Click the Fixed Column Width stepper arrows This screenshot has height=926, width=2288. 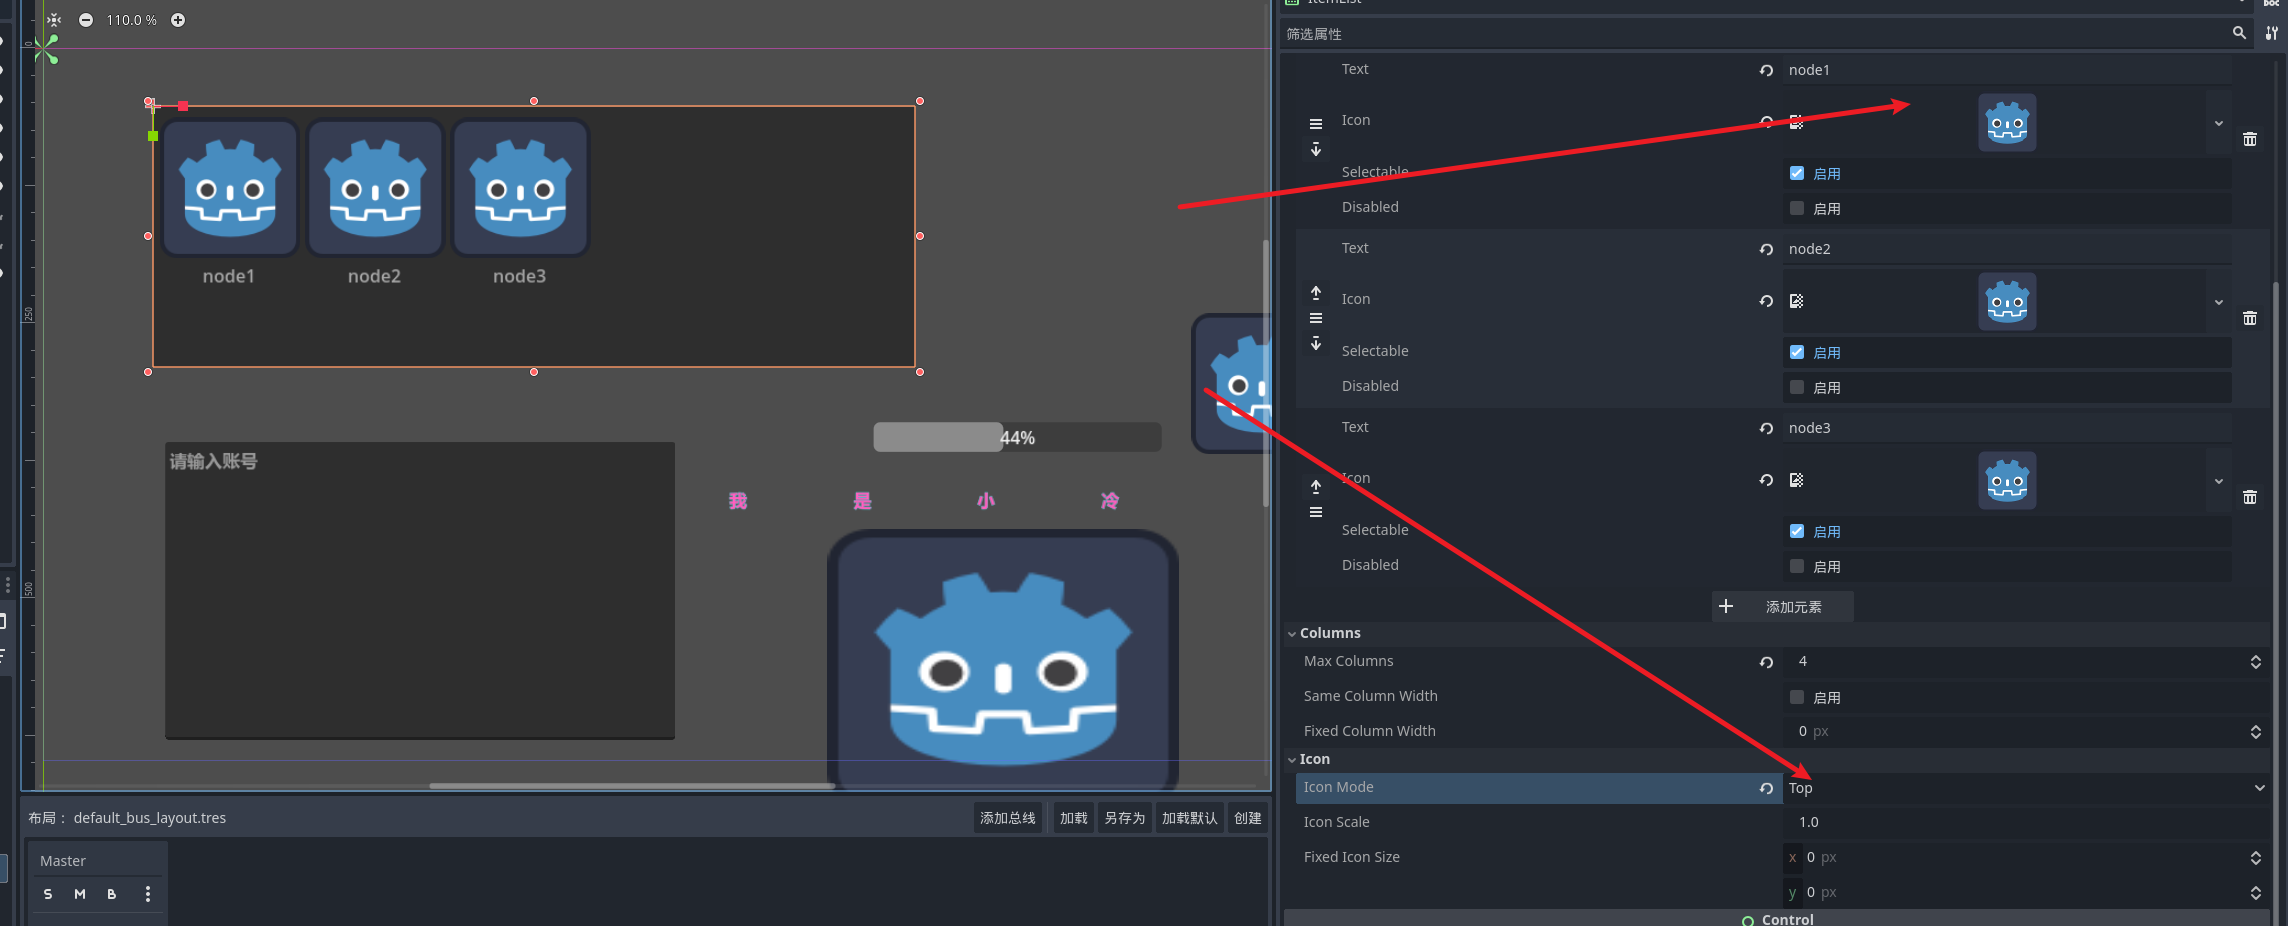[x=2255, y=732]
